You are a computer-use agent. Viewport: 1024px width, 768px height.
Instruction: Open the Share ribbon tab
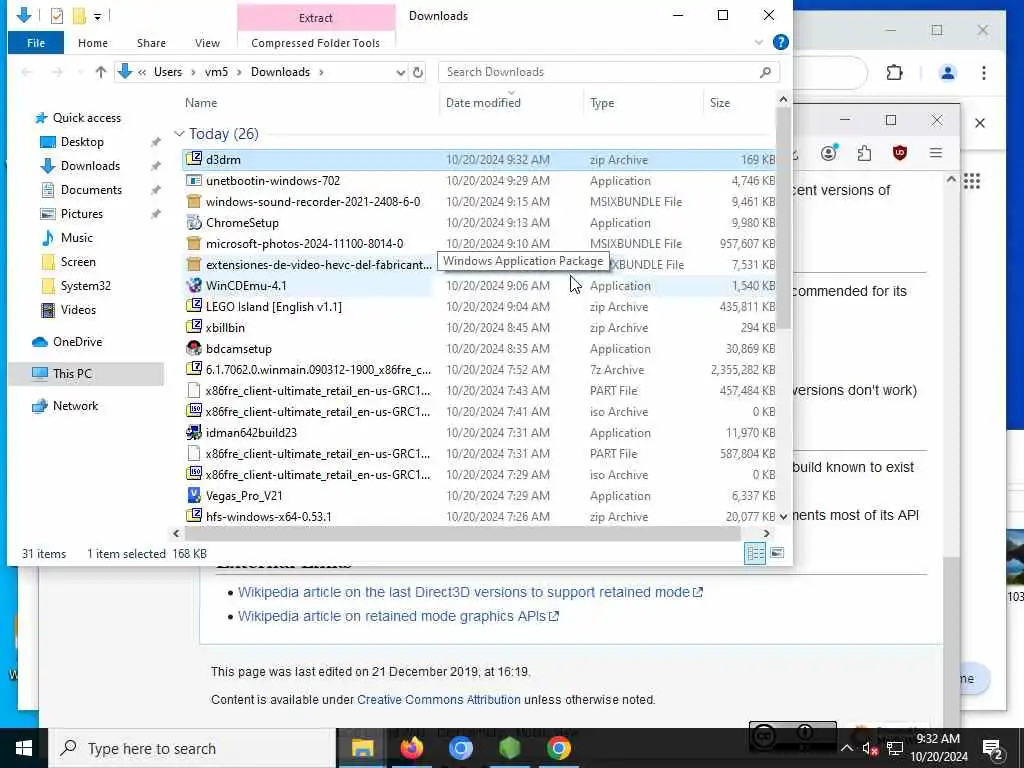(x=152, y=43)
